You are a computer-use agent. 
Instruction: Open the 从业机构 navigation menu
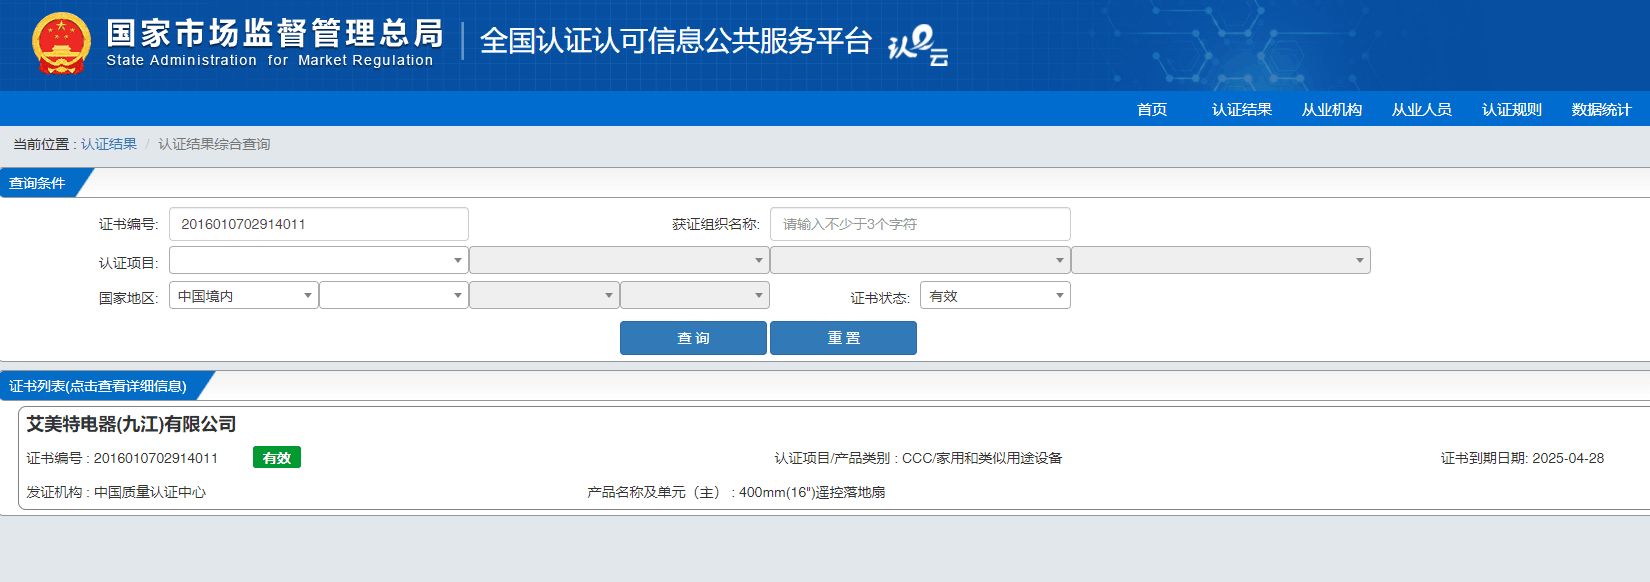1332,109
